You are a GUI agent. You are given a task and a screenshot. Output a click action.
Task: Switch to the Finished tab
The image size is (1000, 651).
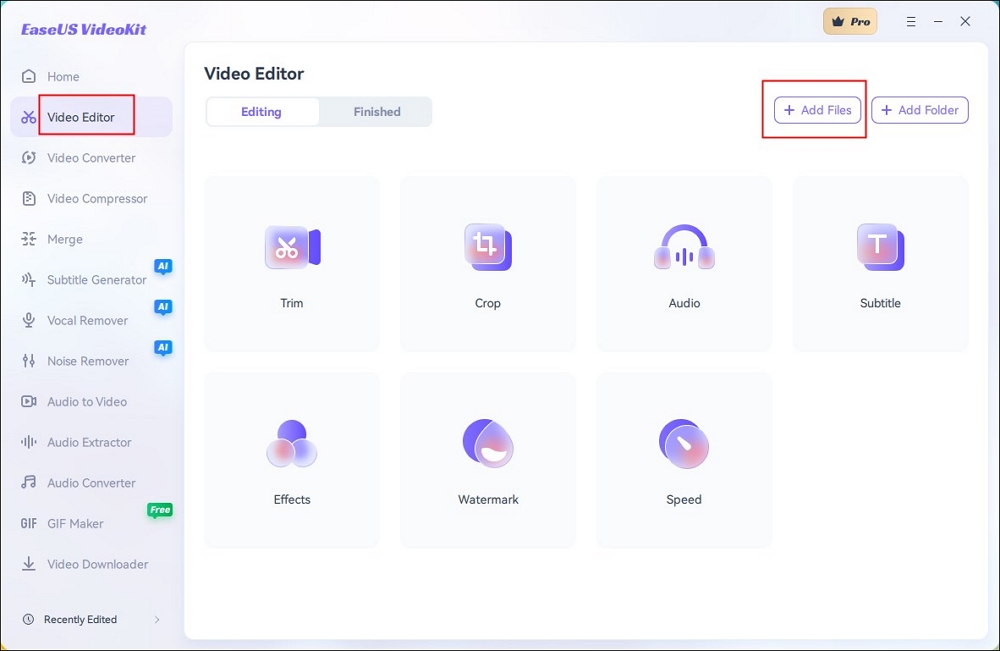click(x=375, y=111)
